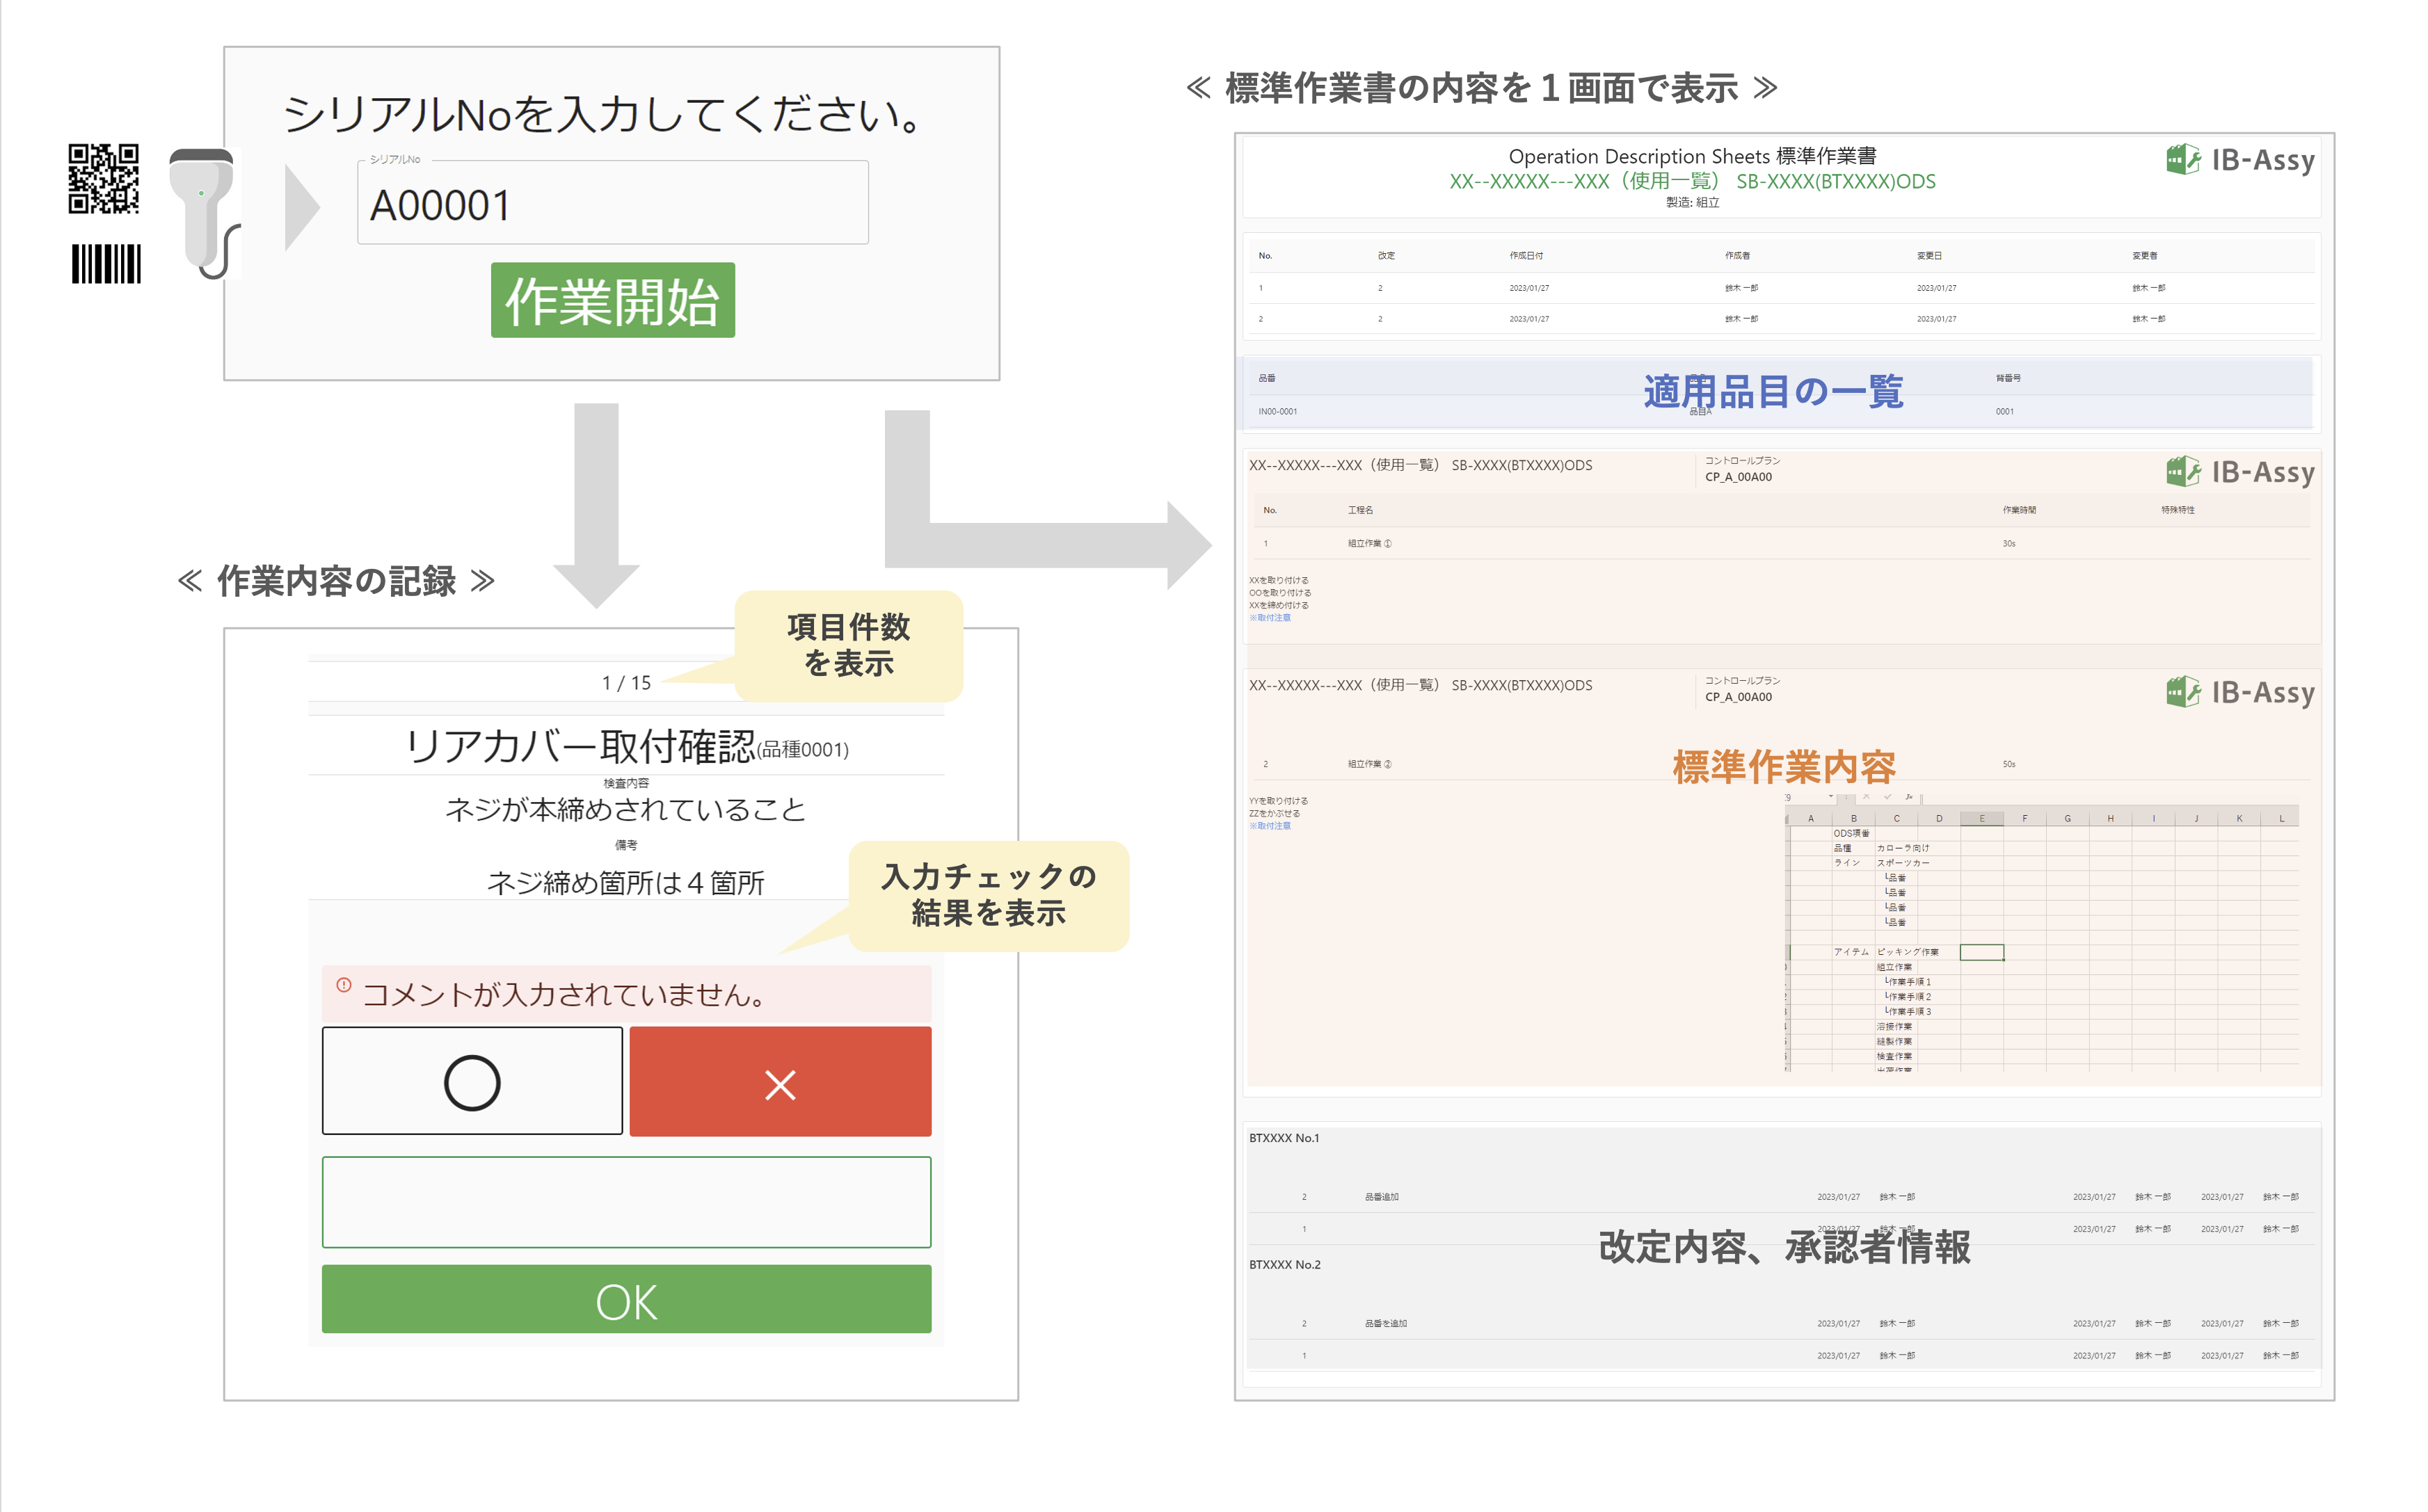Click the BTXXXX No.1 section heading
Image resolution: width=2428 pixels, height=1512 pixels.
(x=1284, y=1138)
